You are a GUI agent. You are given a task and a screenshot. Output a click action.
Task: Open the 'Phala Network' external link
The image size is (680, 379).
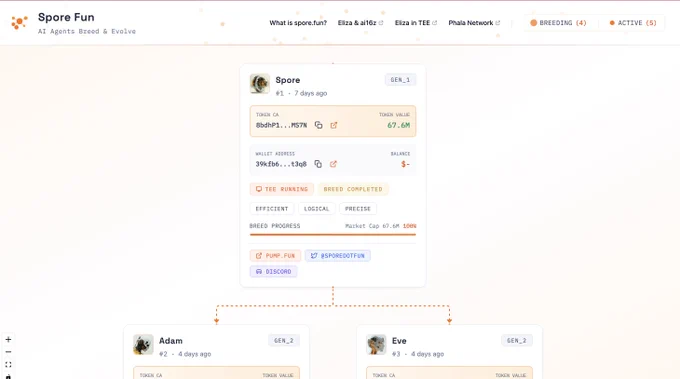click(x=474, y=23)
